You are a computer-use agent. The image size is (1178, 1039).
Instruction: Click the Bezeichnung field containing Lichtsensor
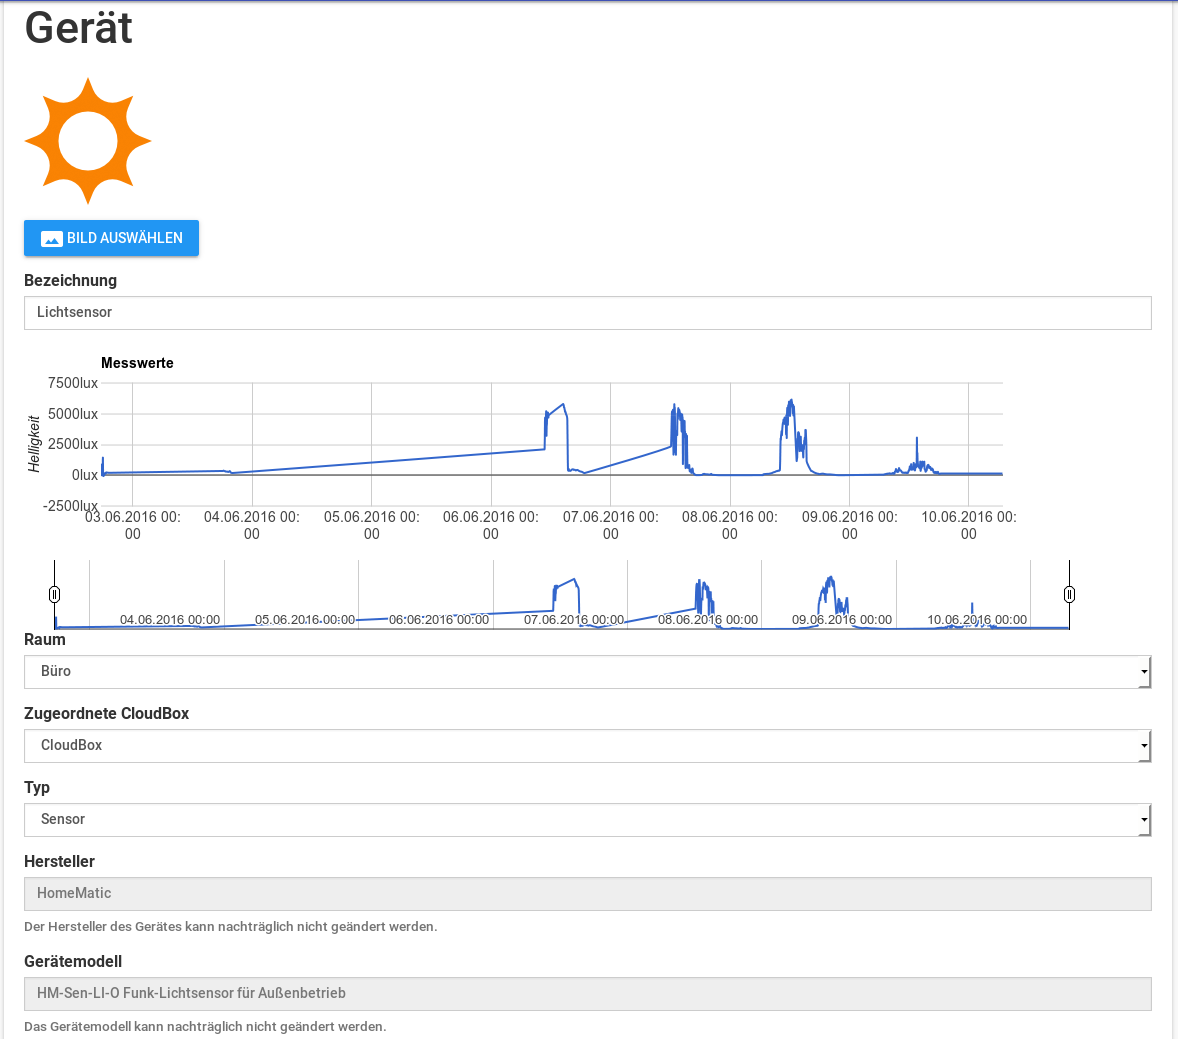(x=587, y=313)
